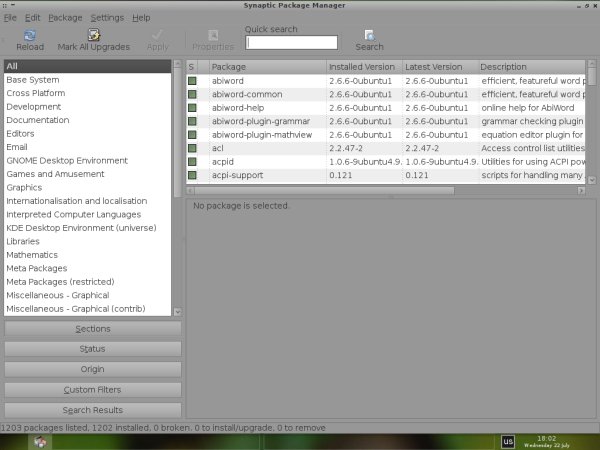This screenshot has width=600, height=450.
Task: Open the Settings menu
Action: [x=107, y=18]
